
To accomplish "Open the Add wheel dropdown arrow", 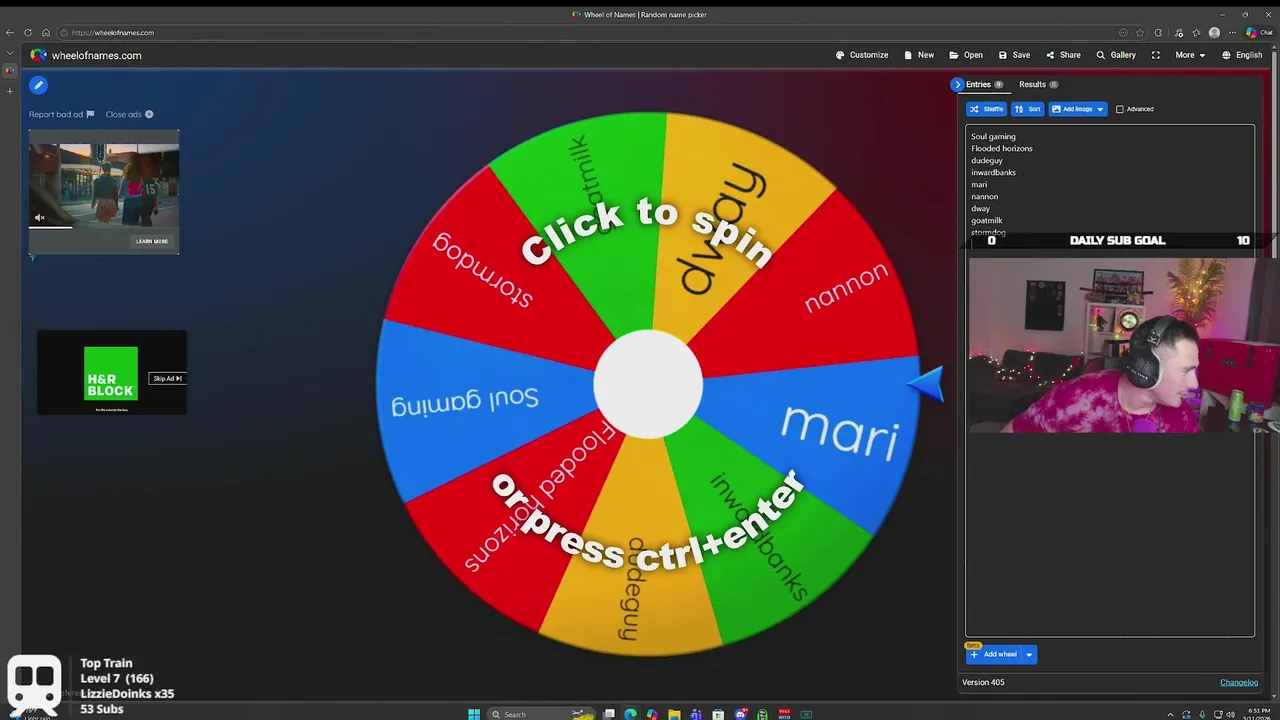I will [x=1029, y=655].
